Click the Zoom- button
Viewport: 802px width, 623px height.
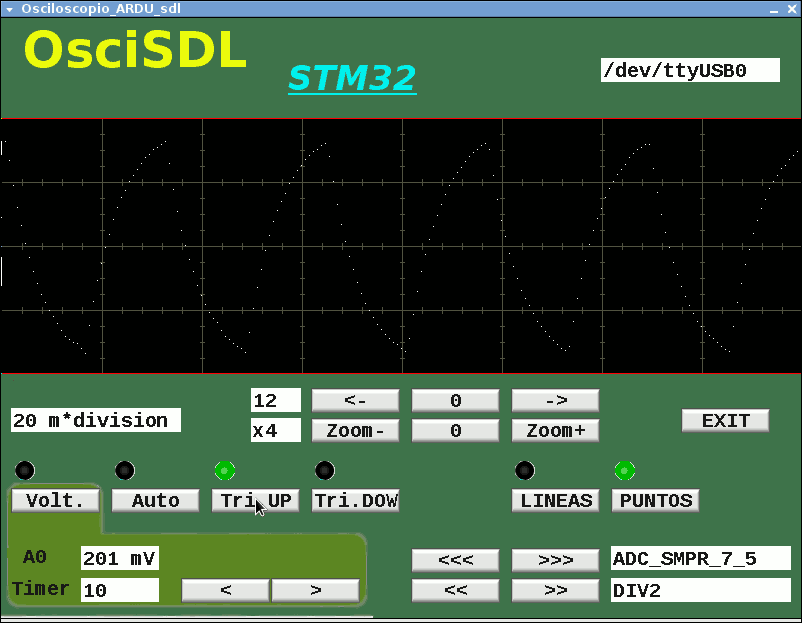[x=355, y=431]
